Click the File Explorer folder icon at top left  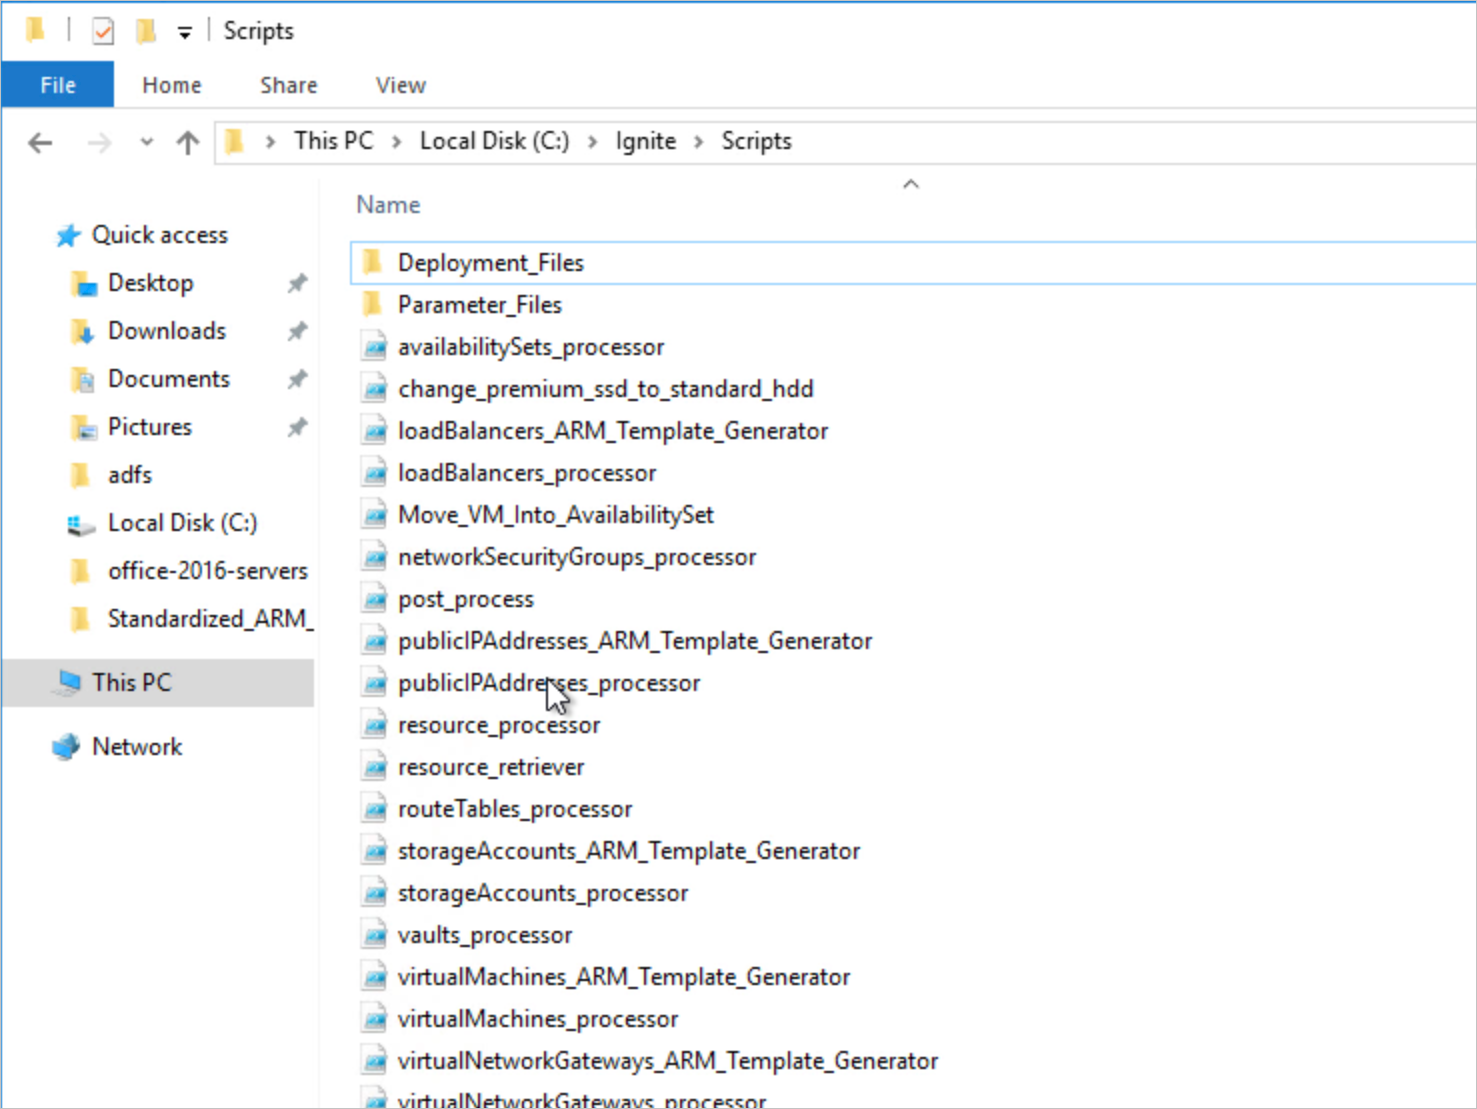[35, 30]
